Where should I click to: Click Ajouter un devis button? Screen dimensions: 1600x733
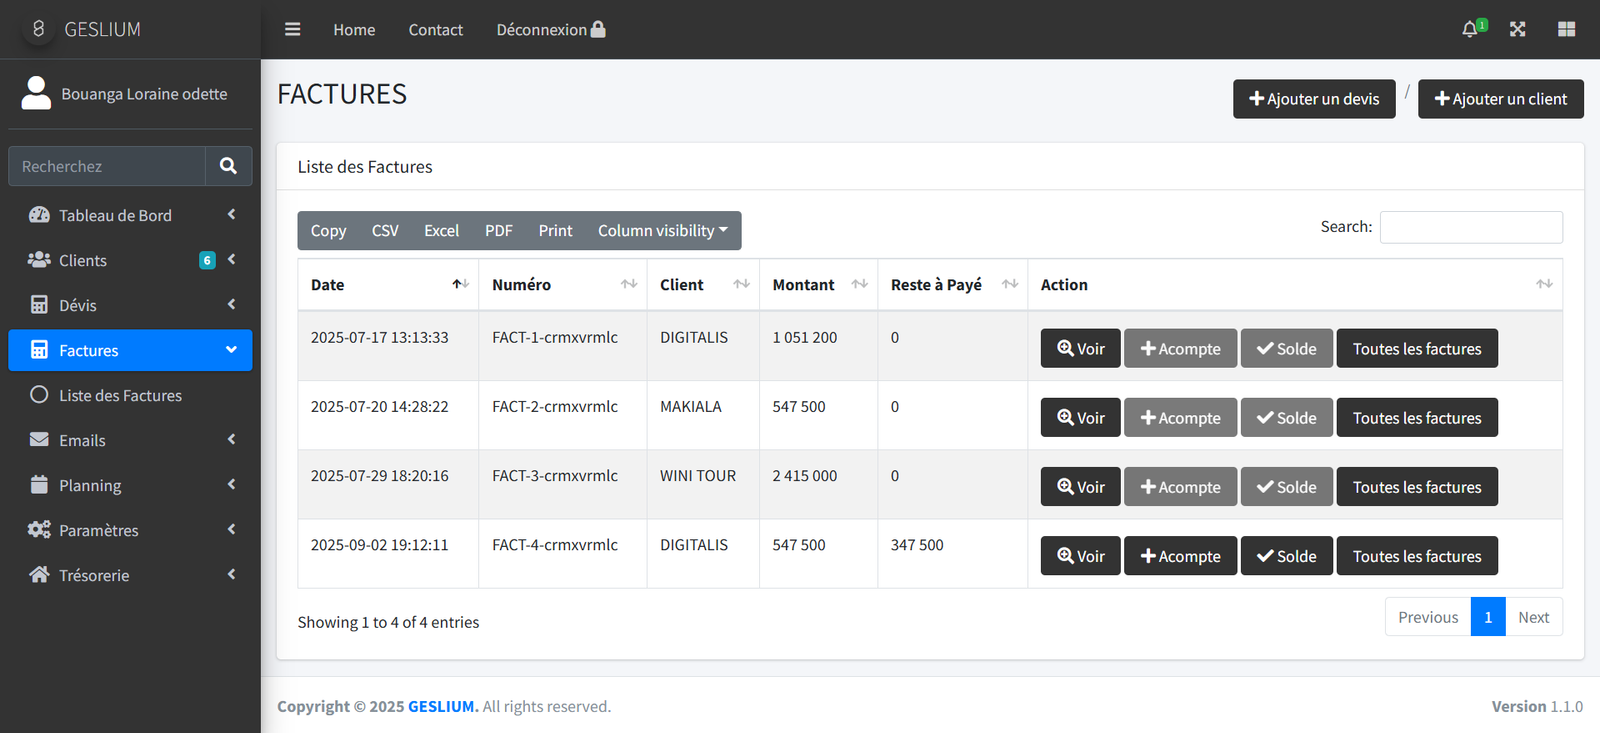tap(1313, 99)
